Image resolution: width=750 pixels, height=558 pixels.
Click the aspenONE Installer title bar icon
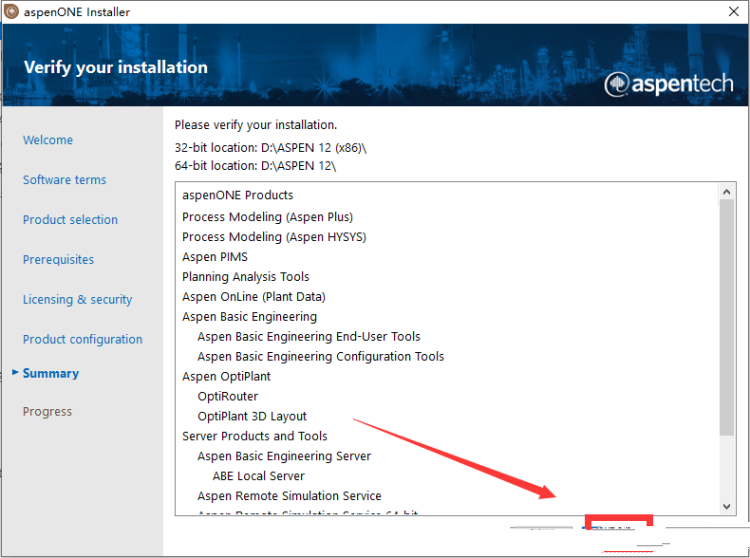pos(11,11)
